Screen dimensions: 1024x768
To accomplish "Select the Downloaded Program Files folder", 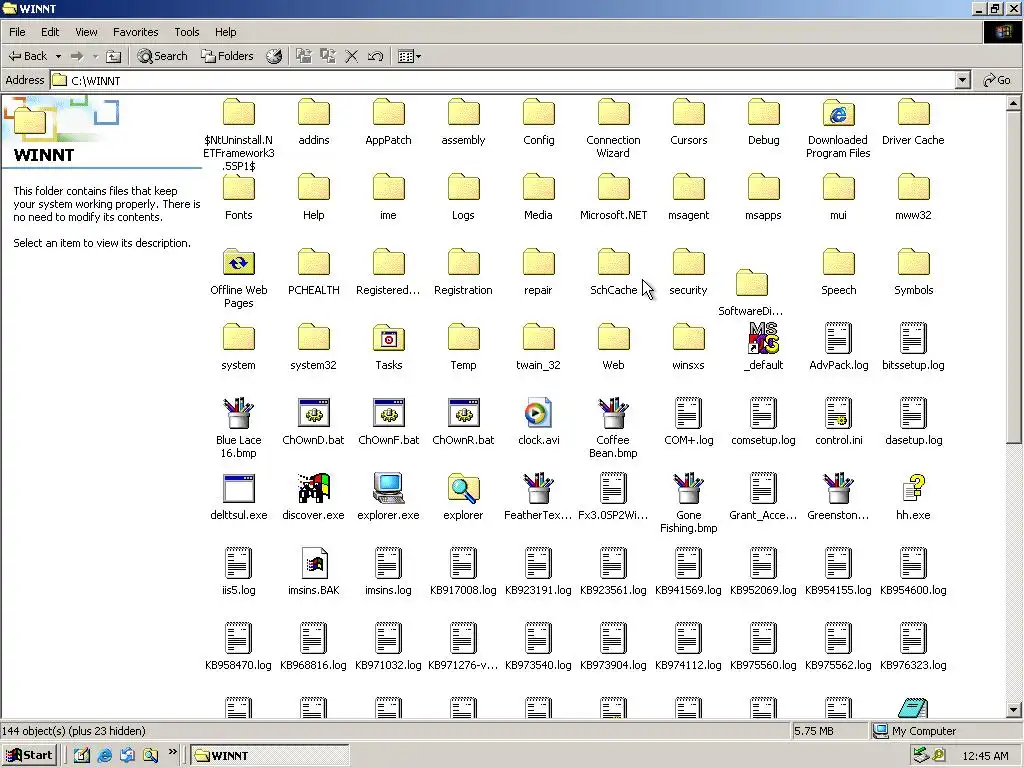I will tap(838, 129).
